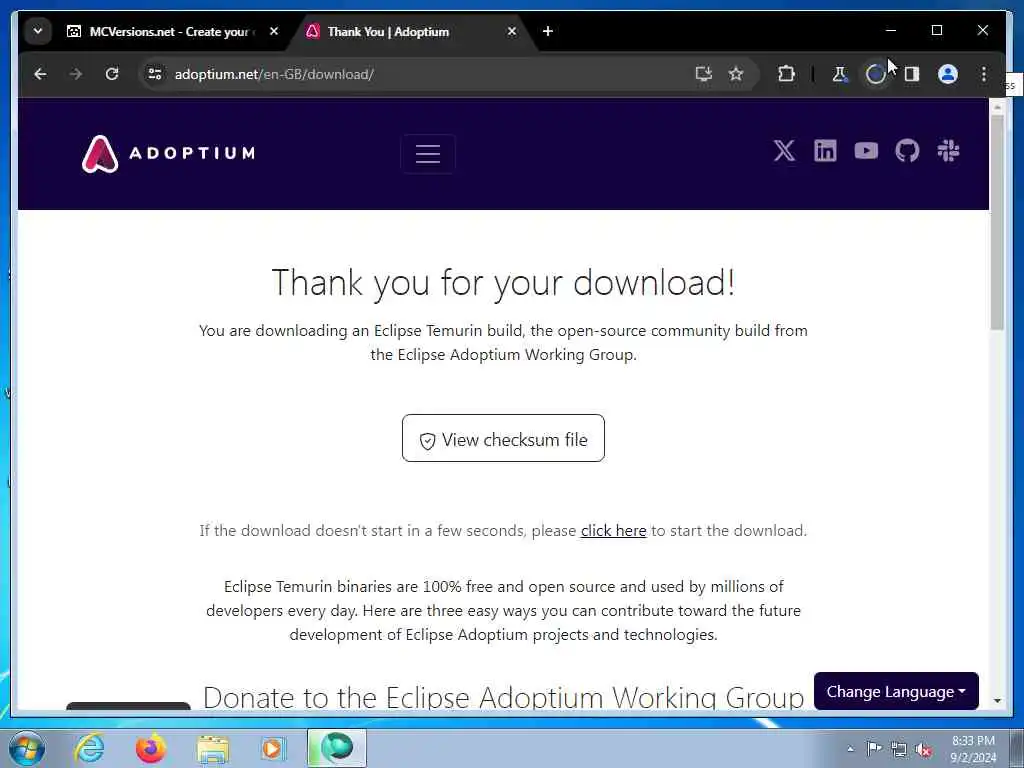Image resolution: width=1024 pixels, height=768 pixels.
Task: Expand the tab search dropdown
Action: pyautogui.click(x=38, y=31)
